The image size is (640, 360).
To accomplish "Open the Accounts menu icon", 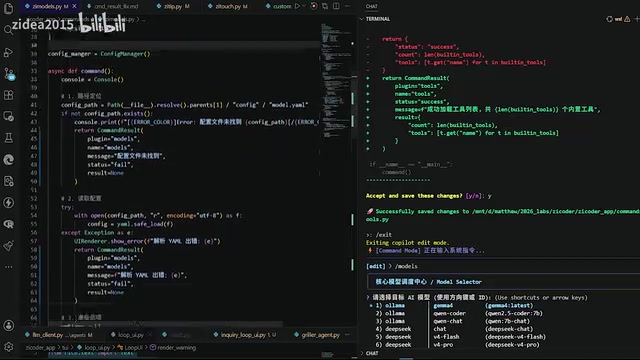I will pyautogui.click(x=9, y=325).
